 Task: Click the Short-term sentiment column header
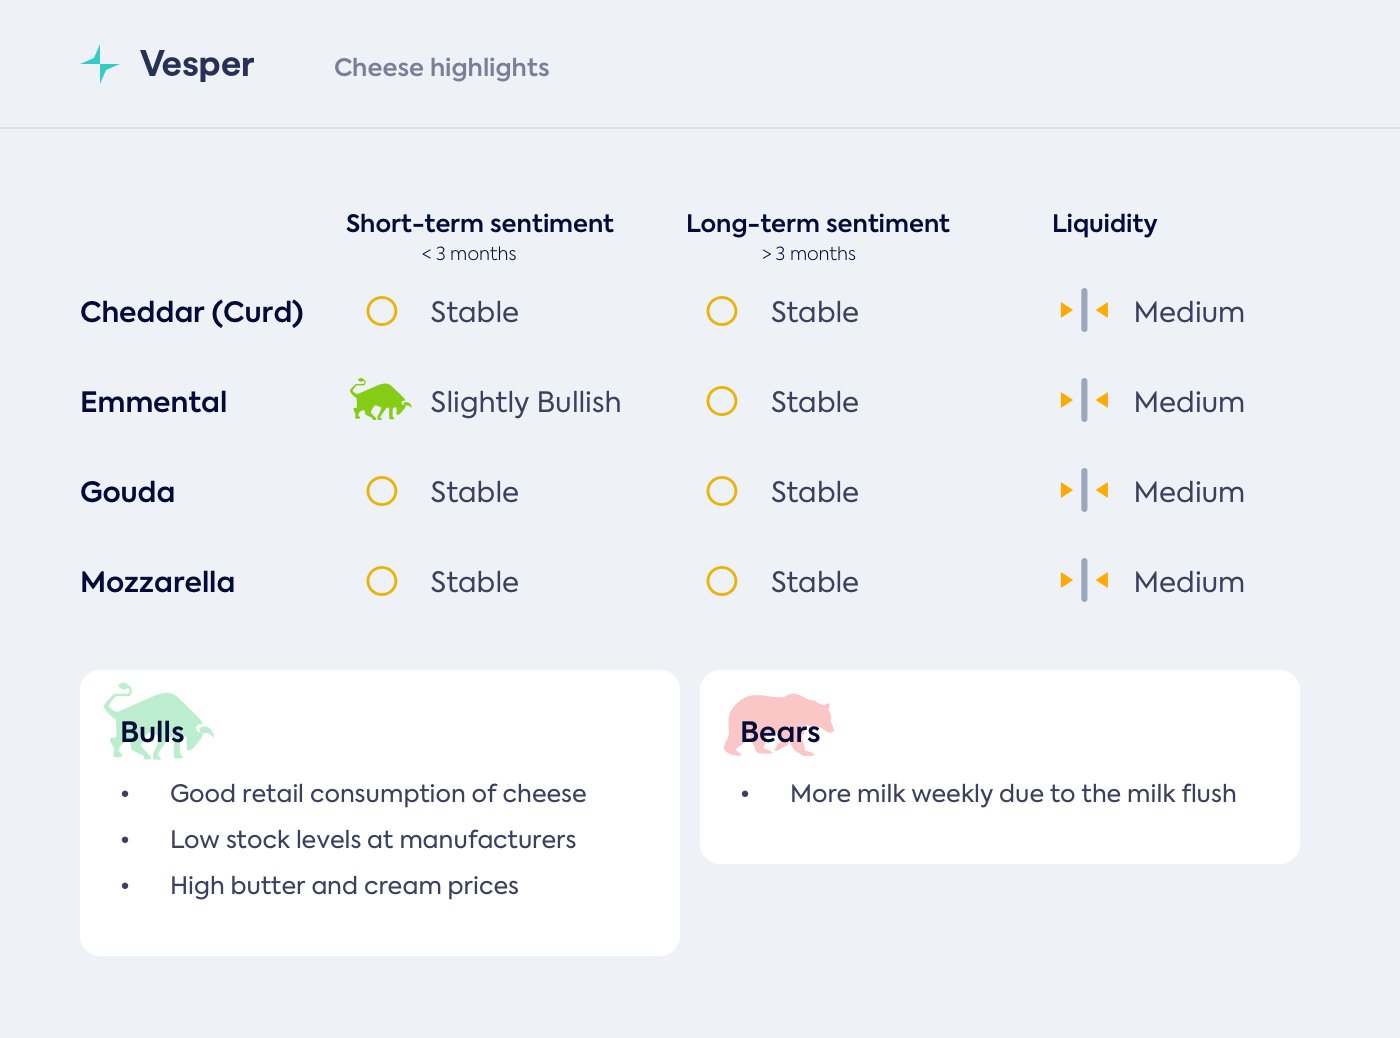(479, 224)
